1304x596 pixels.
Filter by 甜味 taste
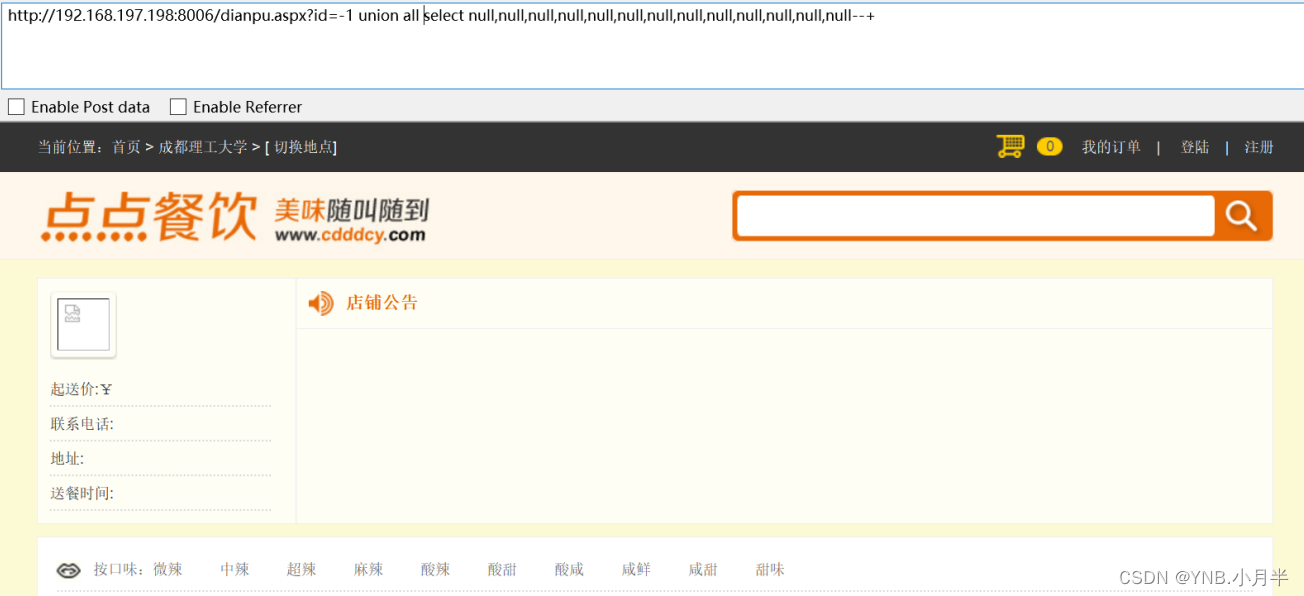tap(771, 569)
